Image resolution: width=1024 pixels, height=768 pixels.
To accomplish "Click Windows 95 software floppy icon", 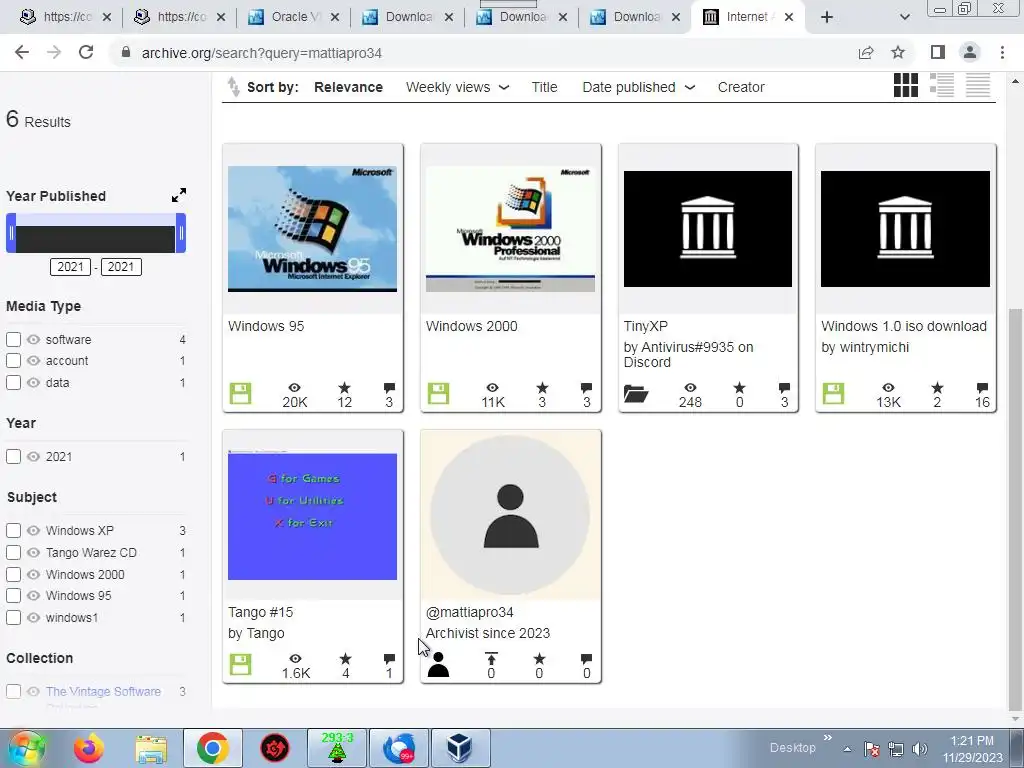I will (240, 394).
